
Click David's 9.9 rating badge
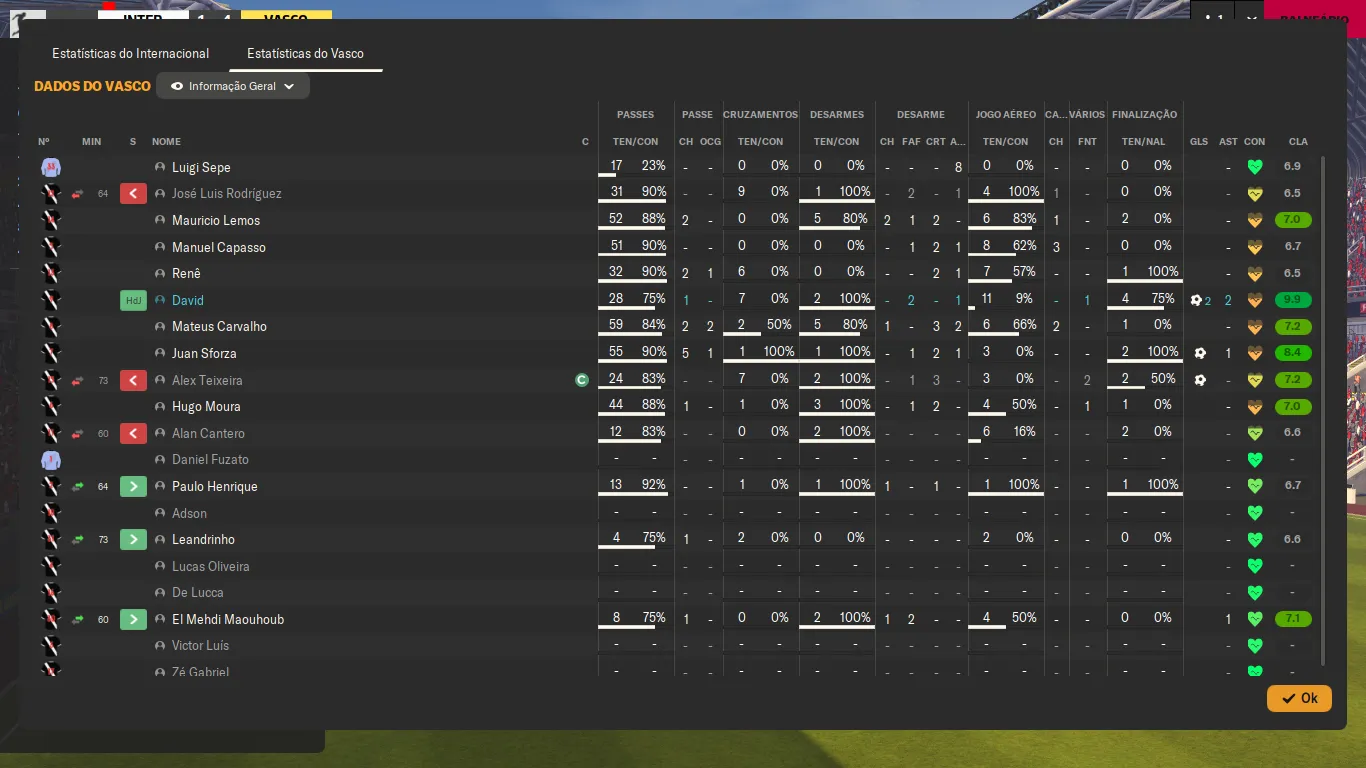[x=1293, y=300]
